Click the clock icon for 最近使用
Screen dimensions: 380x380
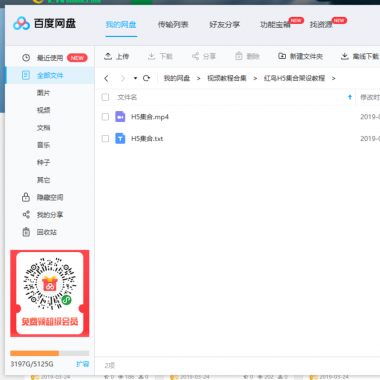click(26, 58)
